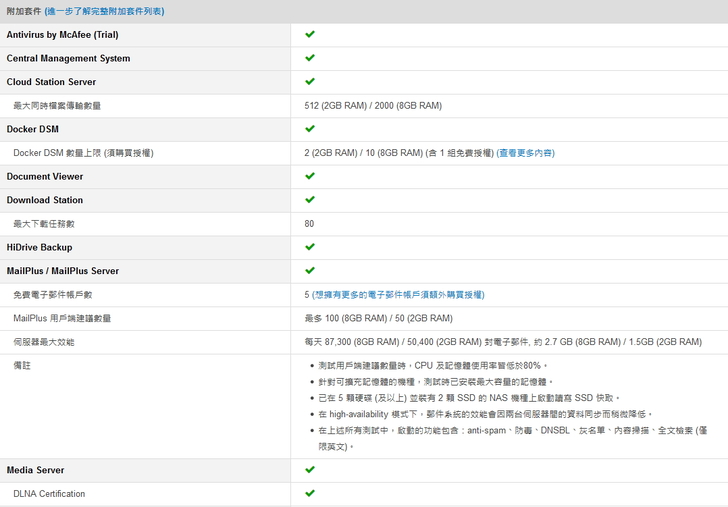Open the complete add-on packages list link
The image size is (728, 507).
click(104, 11)
